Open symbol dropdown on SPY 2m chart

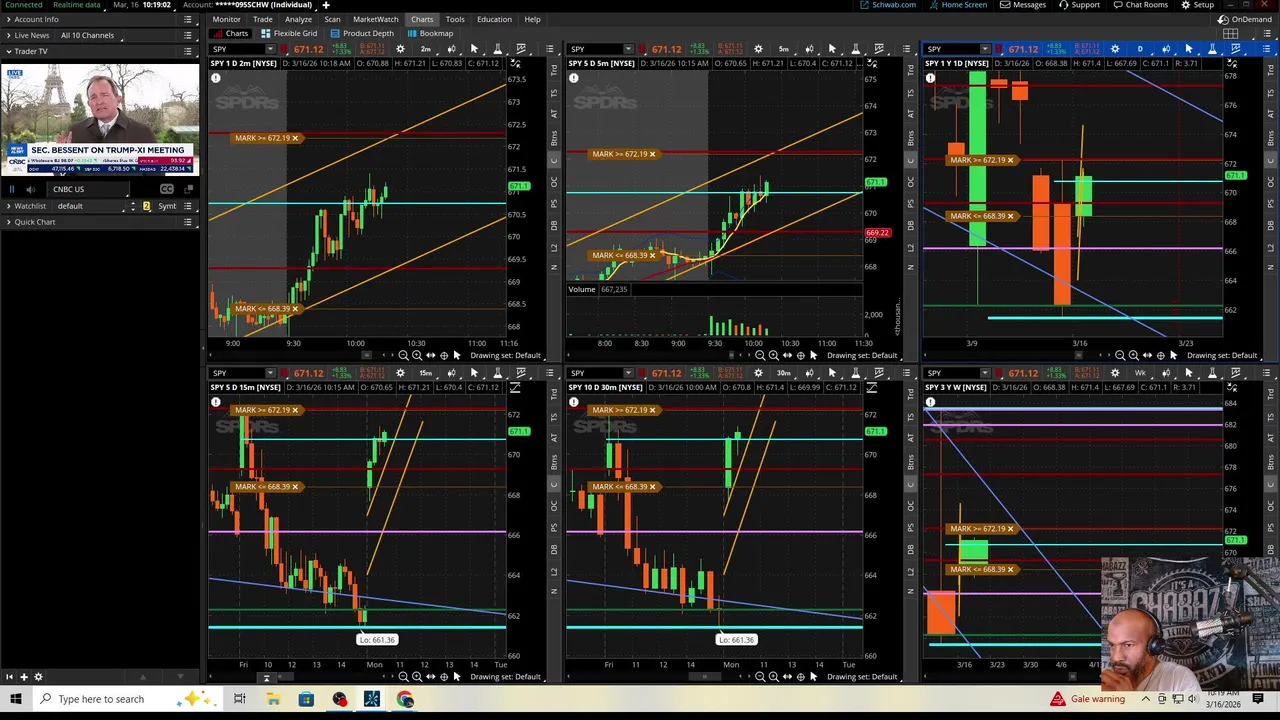coord(270,49)
